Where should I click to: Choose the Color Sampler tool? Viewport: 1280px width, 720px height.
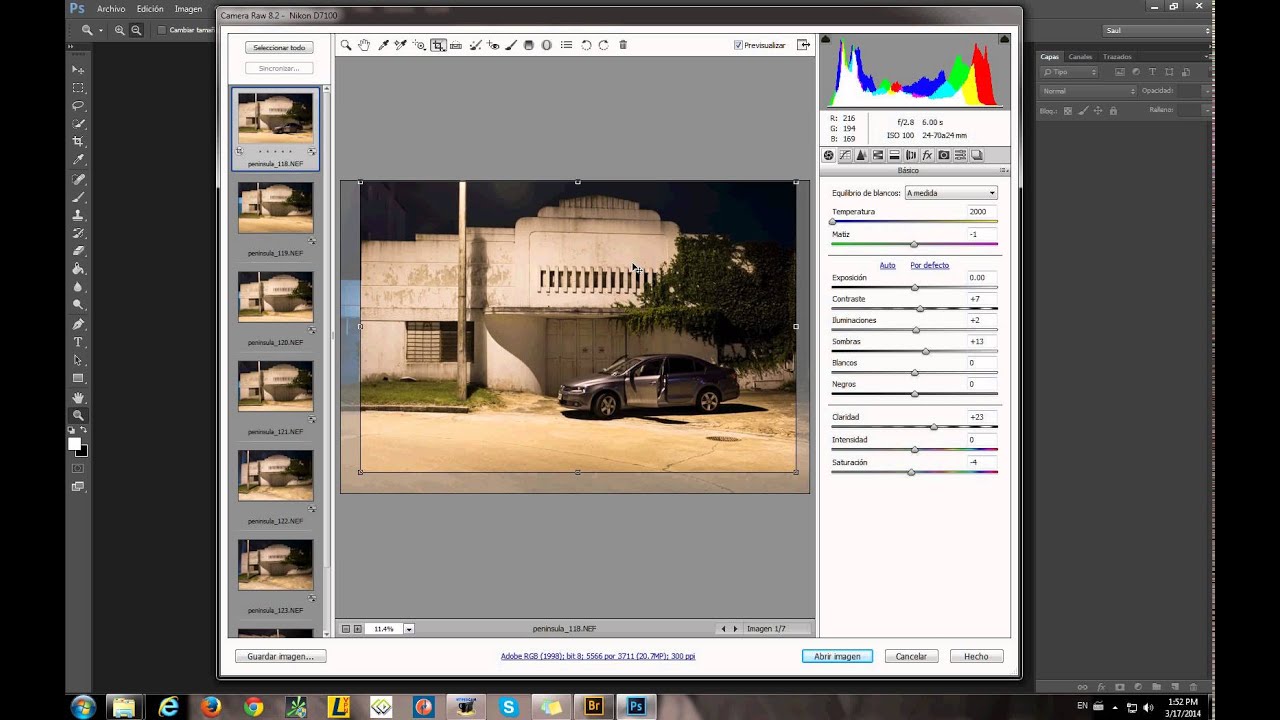tap(401, 45)
